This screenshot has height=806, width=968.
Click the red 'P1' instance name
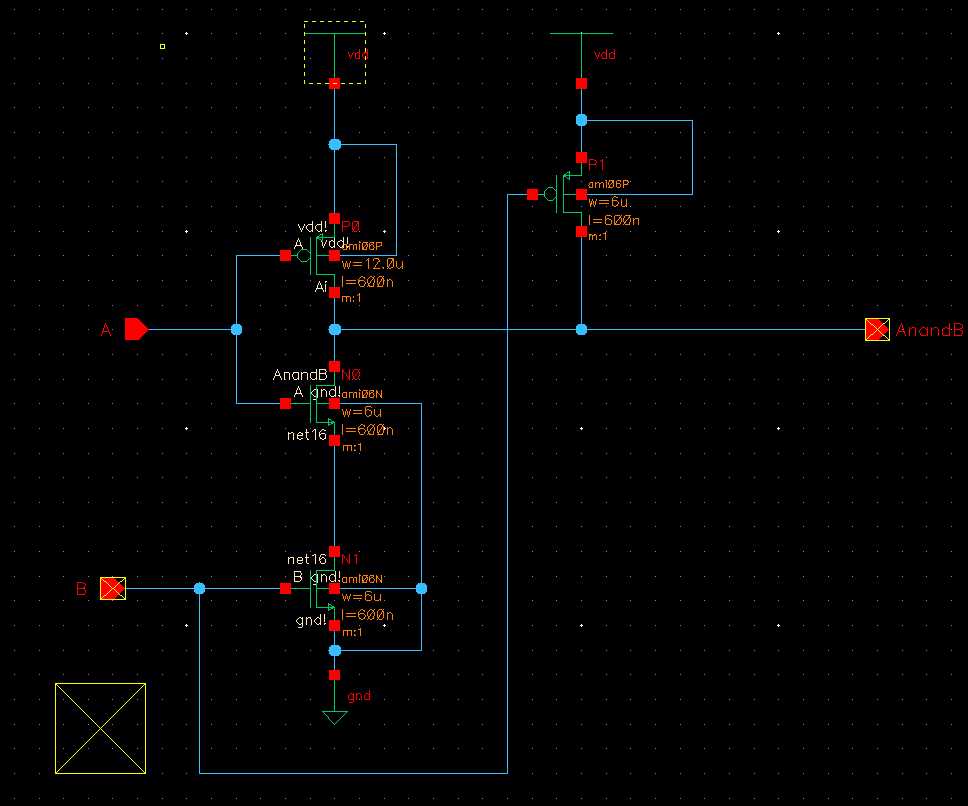[x=597, y=164]
